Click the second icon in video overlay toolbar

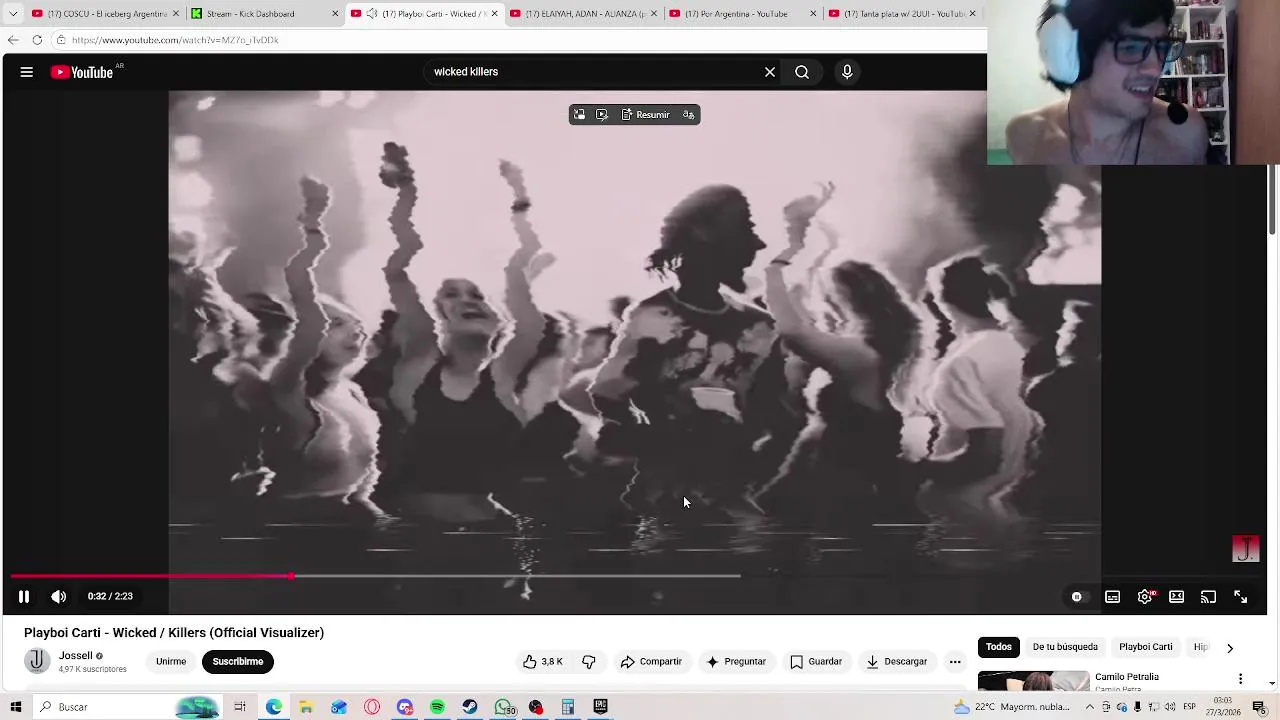point(601,115)
